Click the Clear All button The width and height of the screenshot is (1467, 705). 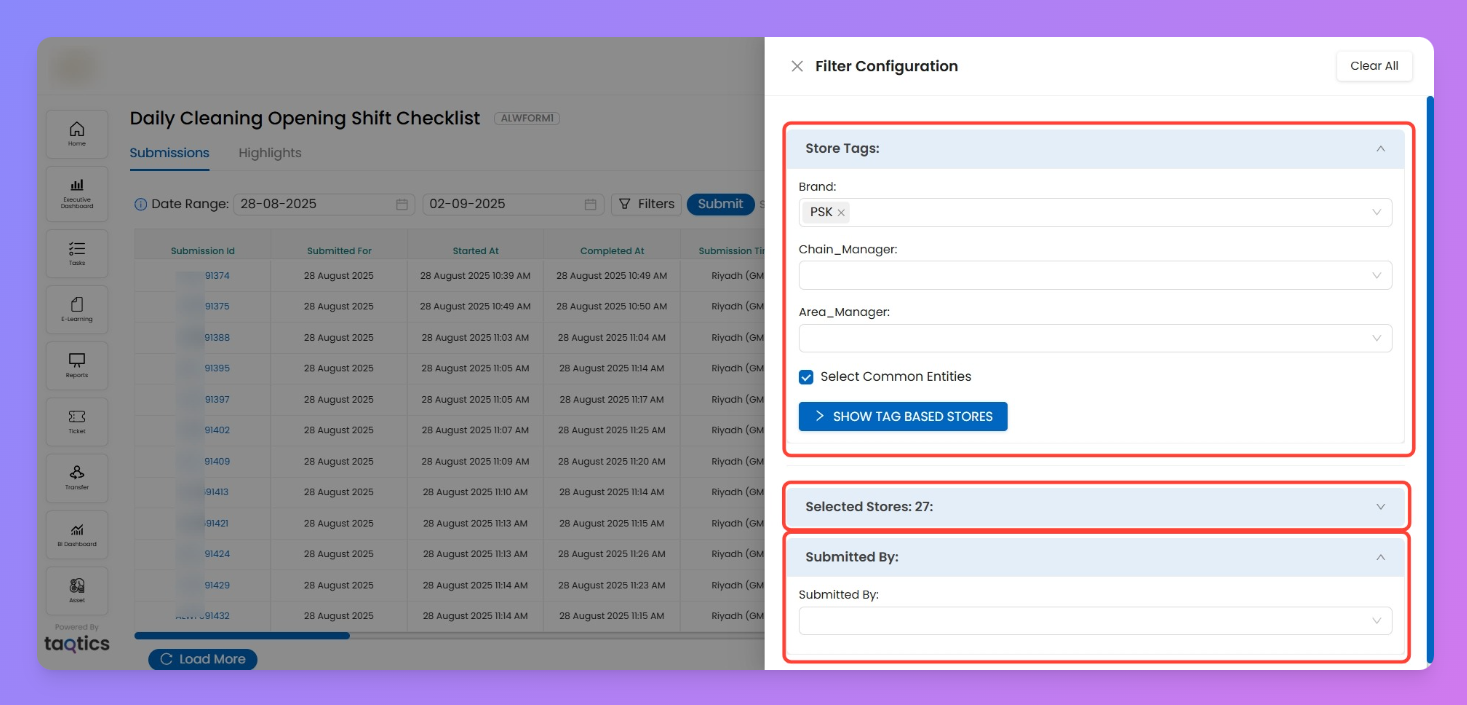pos(1374,66)
